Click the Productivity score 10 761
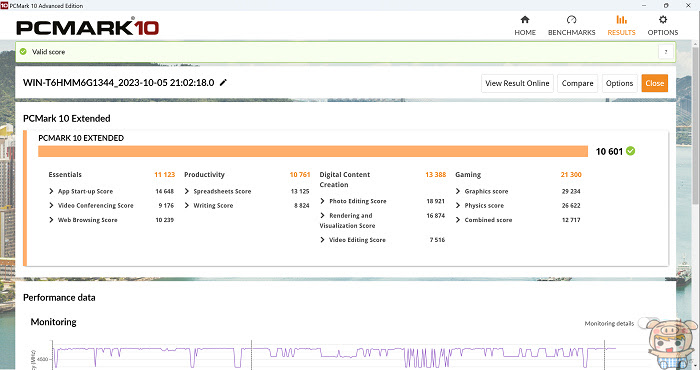This screenshot has width=700, height=370. [300, 175]
